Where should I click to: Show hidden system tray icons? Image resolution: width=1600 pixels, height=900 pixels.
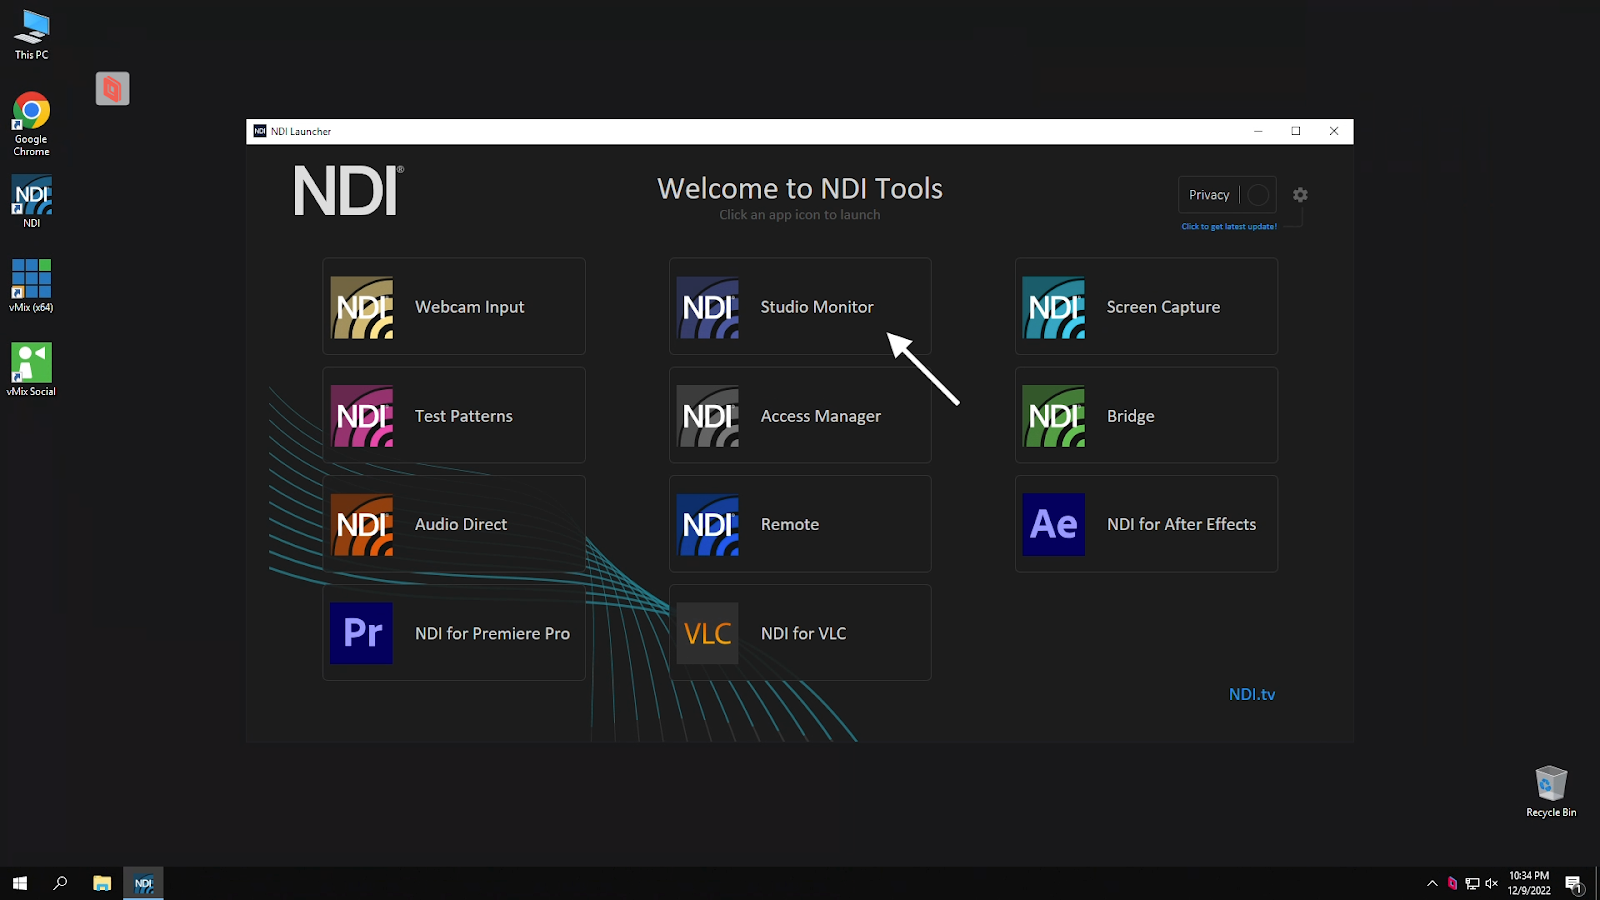point(1432,883)
